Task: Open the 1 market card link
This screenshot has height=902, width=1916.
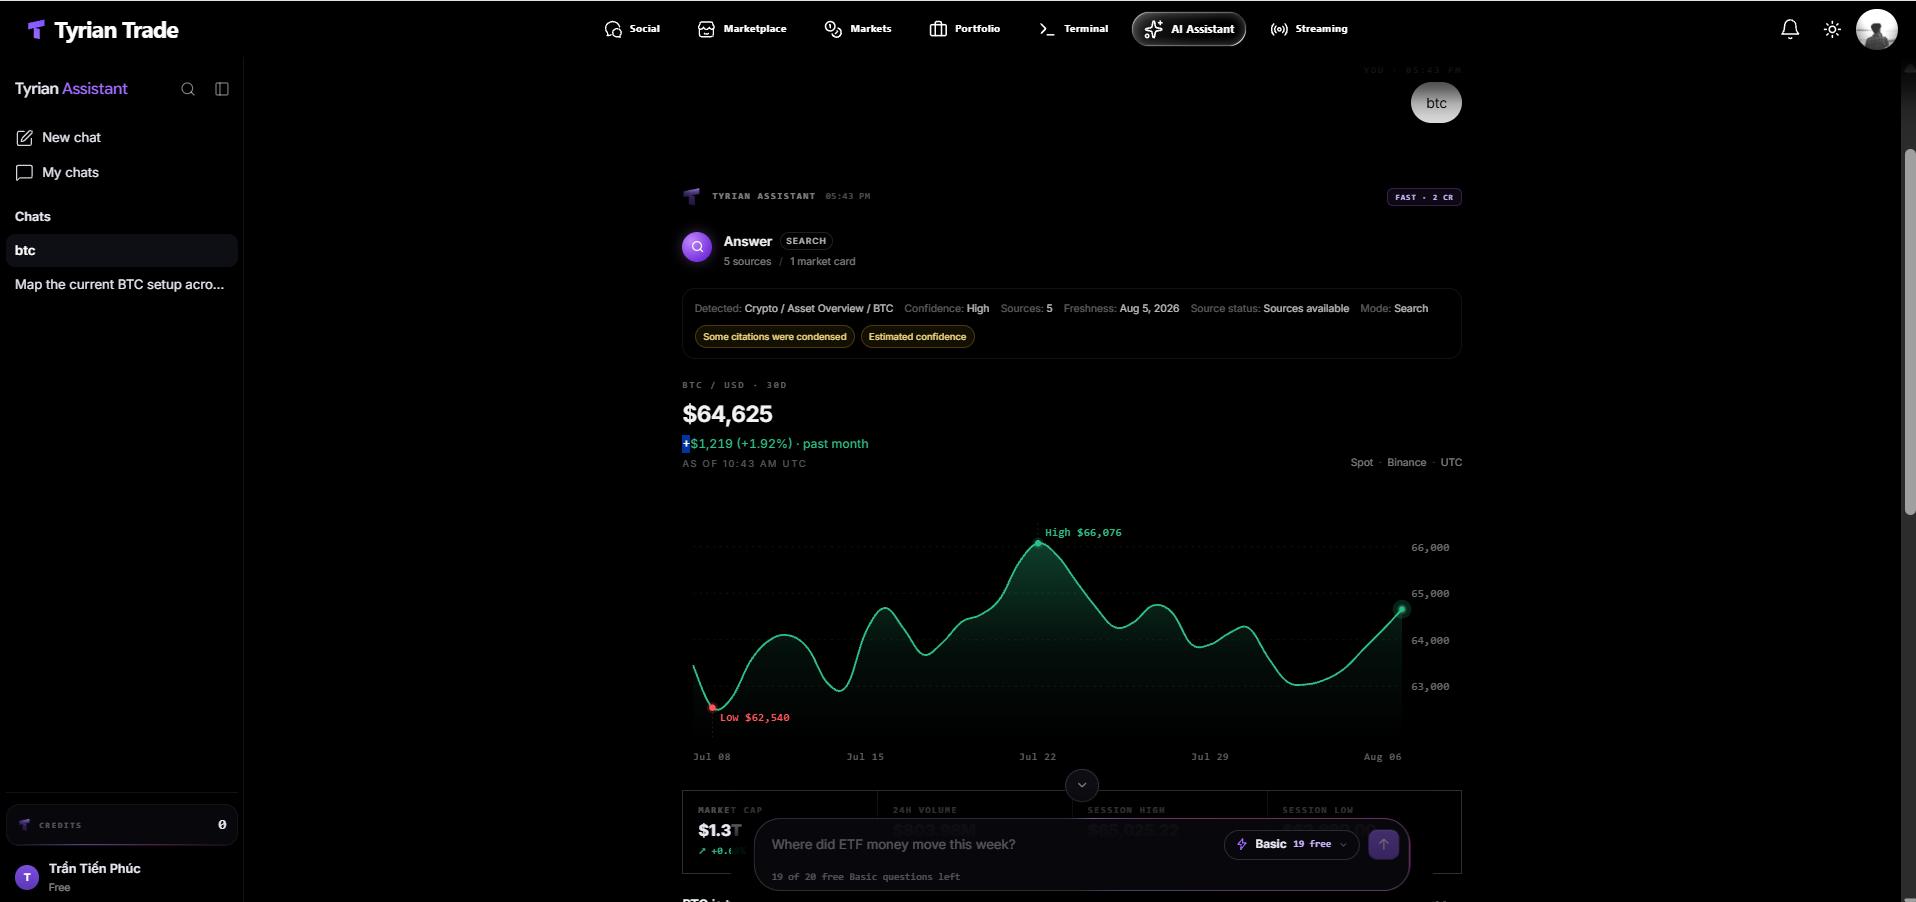Action: 823,262
